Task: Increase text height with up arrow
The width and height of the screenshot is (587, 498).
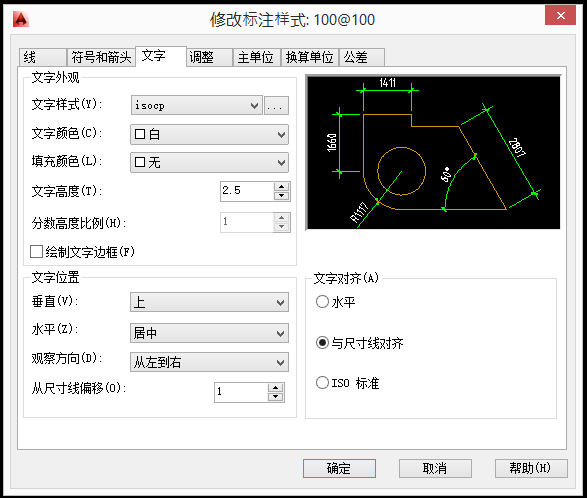Action: (x=282, y=186)
